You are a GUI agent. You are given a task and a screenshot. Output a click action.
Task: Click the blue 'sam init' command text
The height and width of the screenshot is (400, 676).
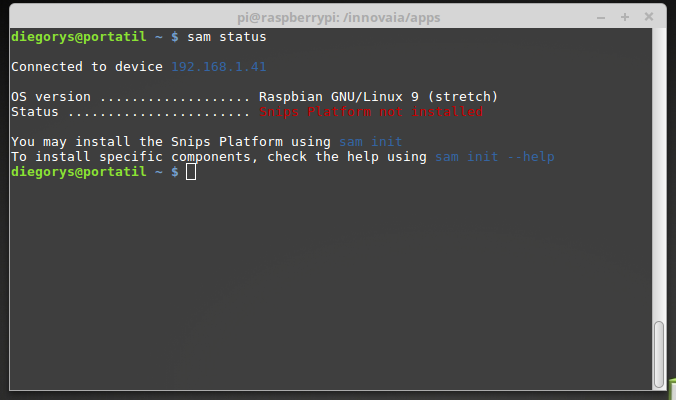(x=370, y=142)
